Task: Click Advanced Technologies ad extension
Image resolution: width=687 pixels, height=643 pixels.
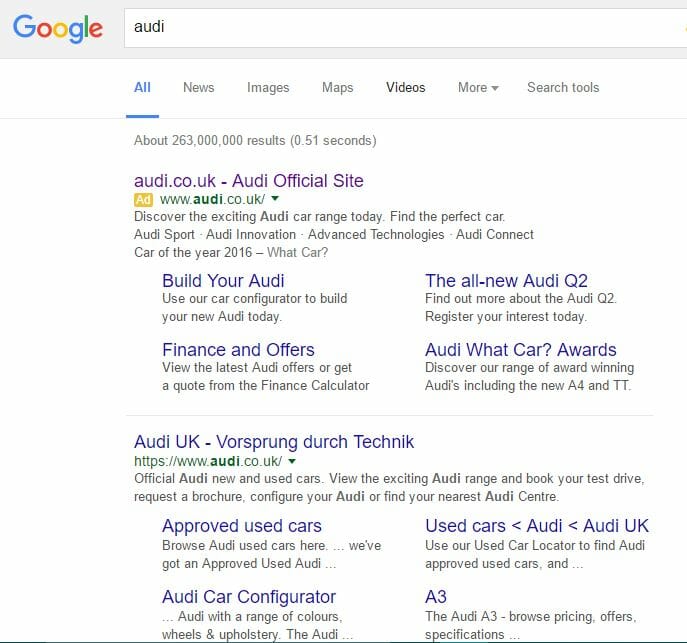Action: [376, 235]
